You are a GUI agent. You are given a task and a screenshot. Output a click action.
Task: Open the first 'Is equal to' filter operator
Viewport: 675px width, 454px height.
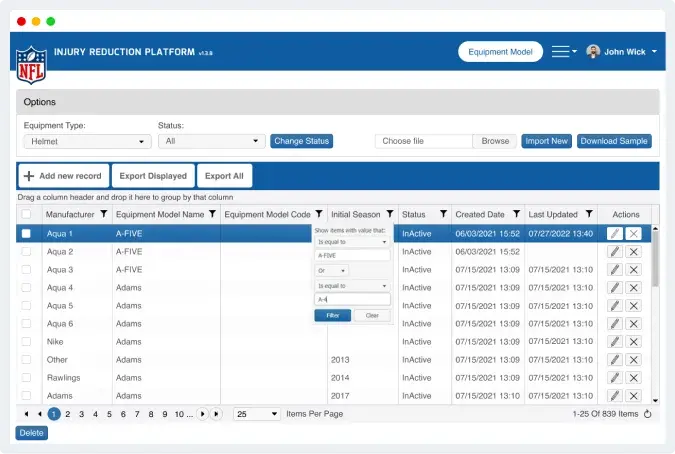click(x=352, y=242)
